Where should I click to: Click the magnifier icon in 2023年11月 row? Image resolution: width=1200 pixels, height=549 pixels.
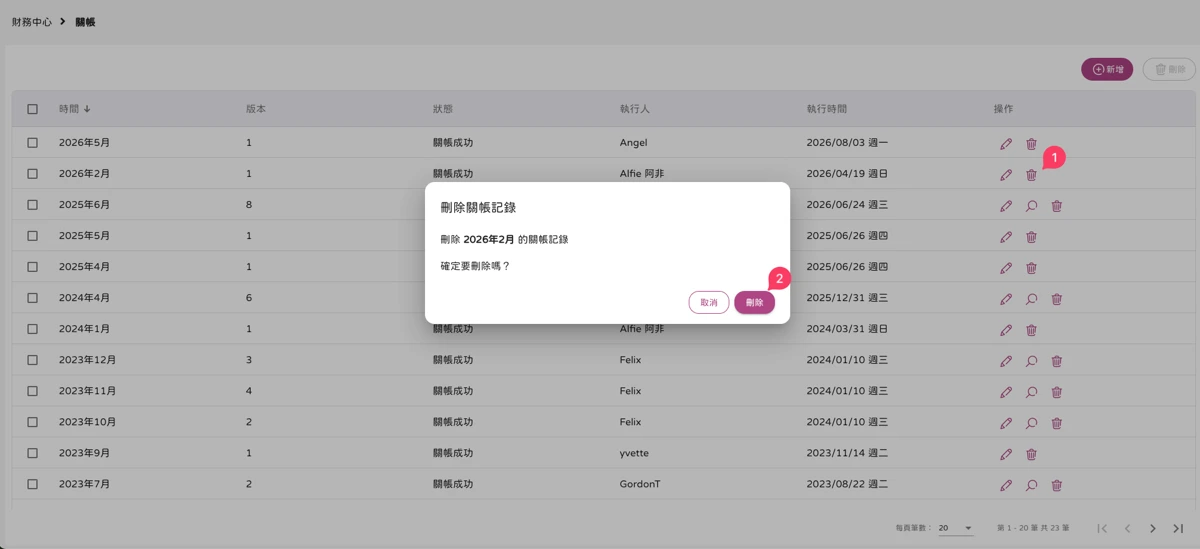1031,392
